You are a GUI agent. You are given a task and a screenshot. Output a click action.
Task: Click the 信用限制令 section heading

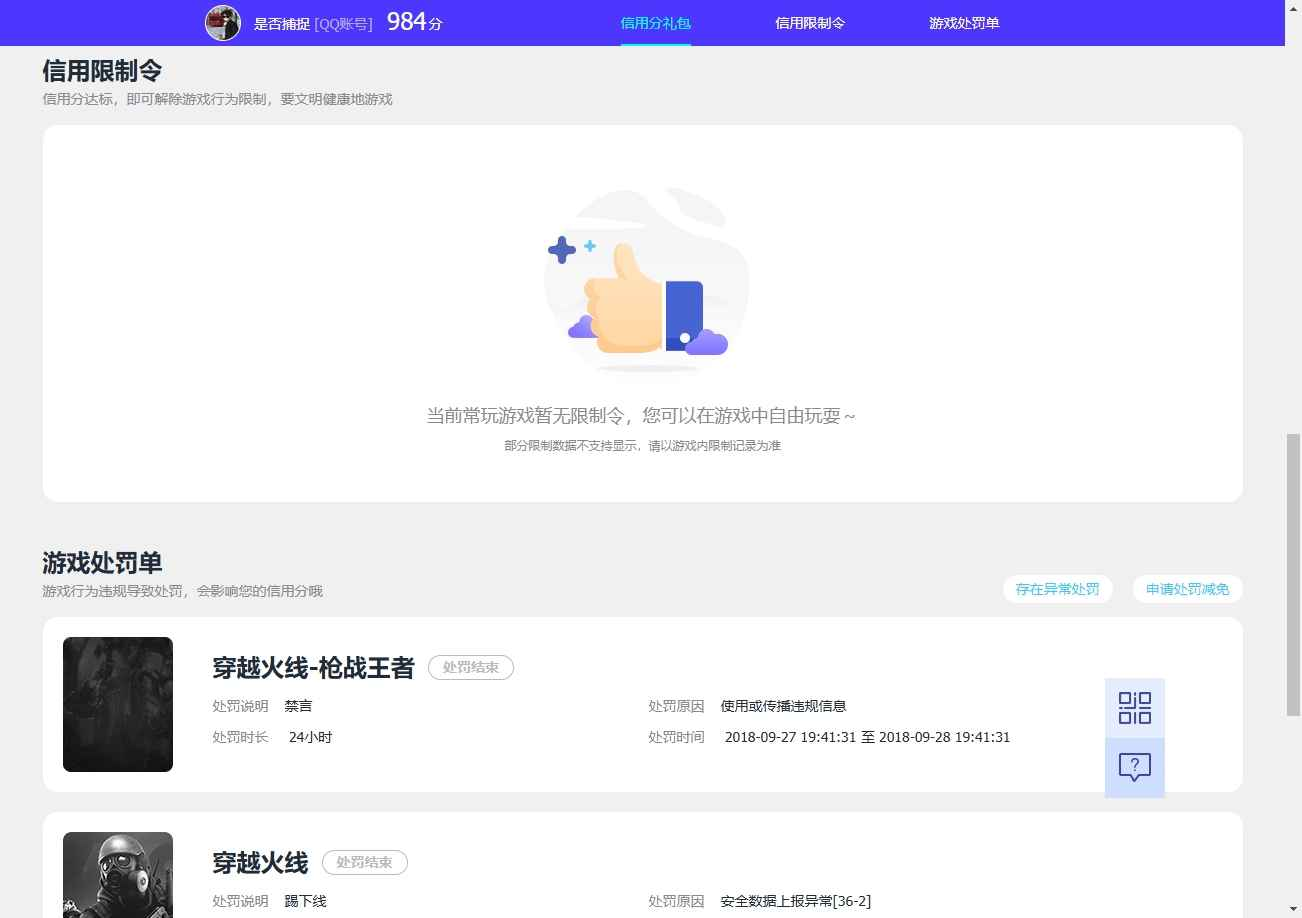[x=102, y=71]
